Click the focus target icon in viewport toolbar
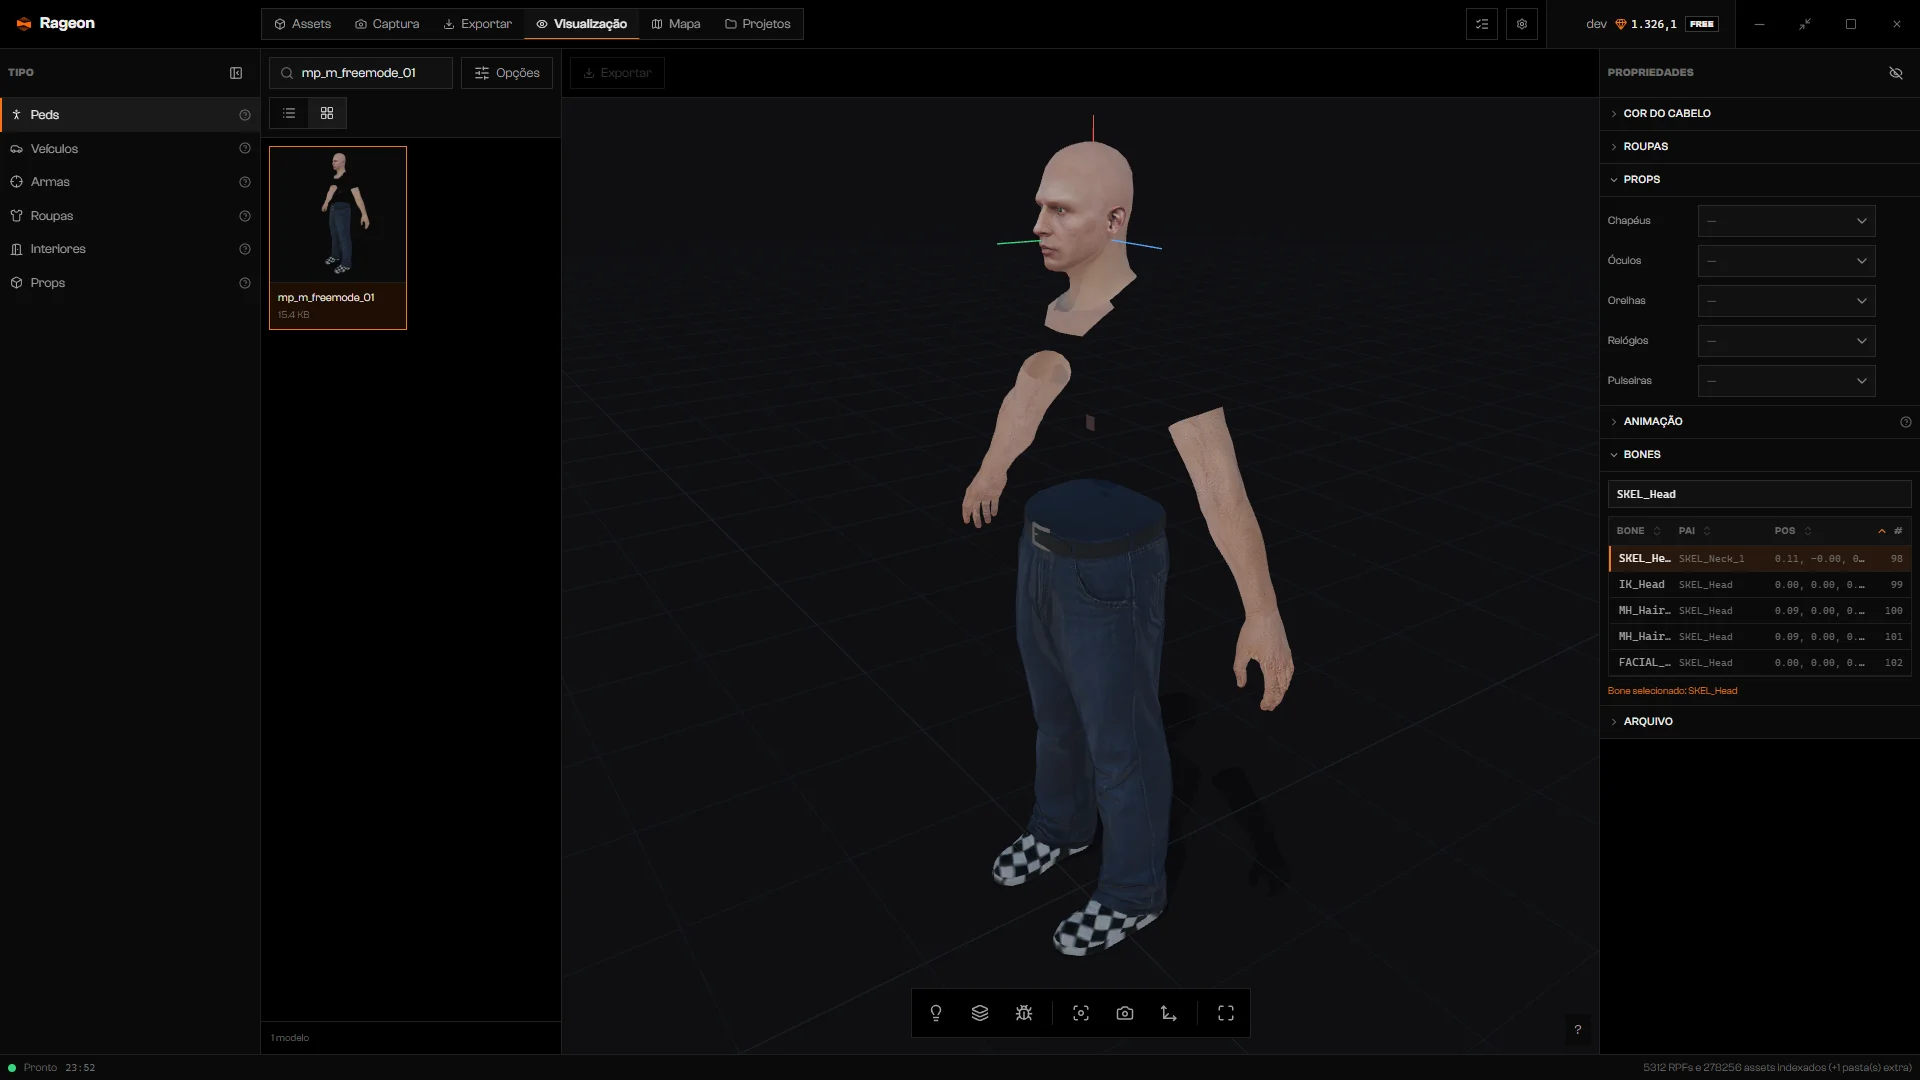The width and height of the screenshot is (1920, 1080). point(1081,1013)
